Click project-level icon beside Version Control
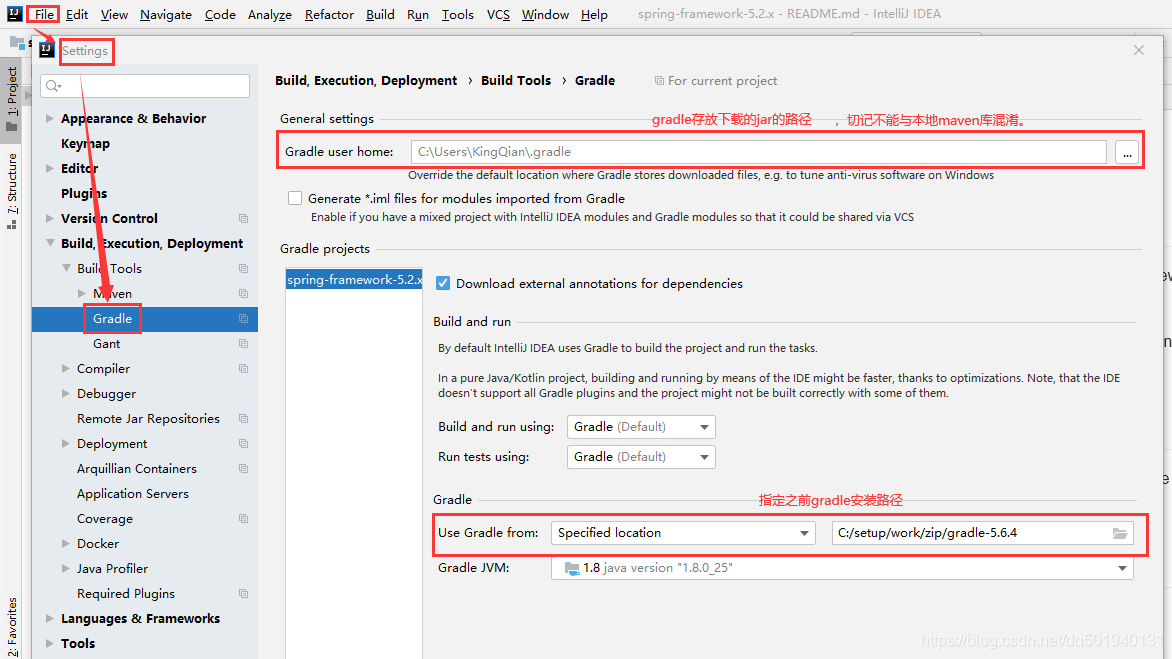The height and width of the screenshot is (659, 1172). 244,218
